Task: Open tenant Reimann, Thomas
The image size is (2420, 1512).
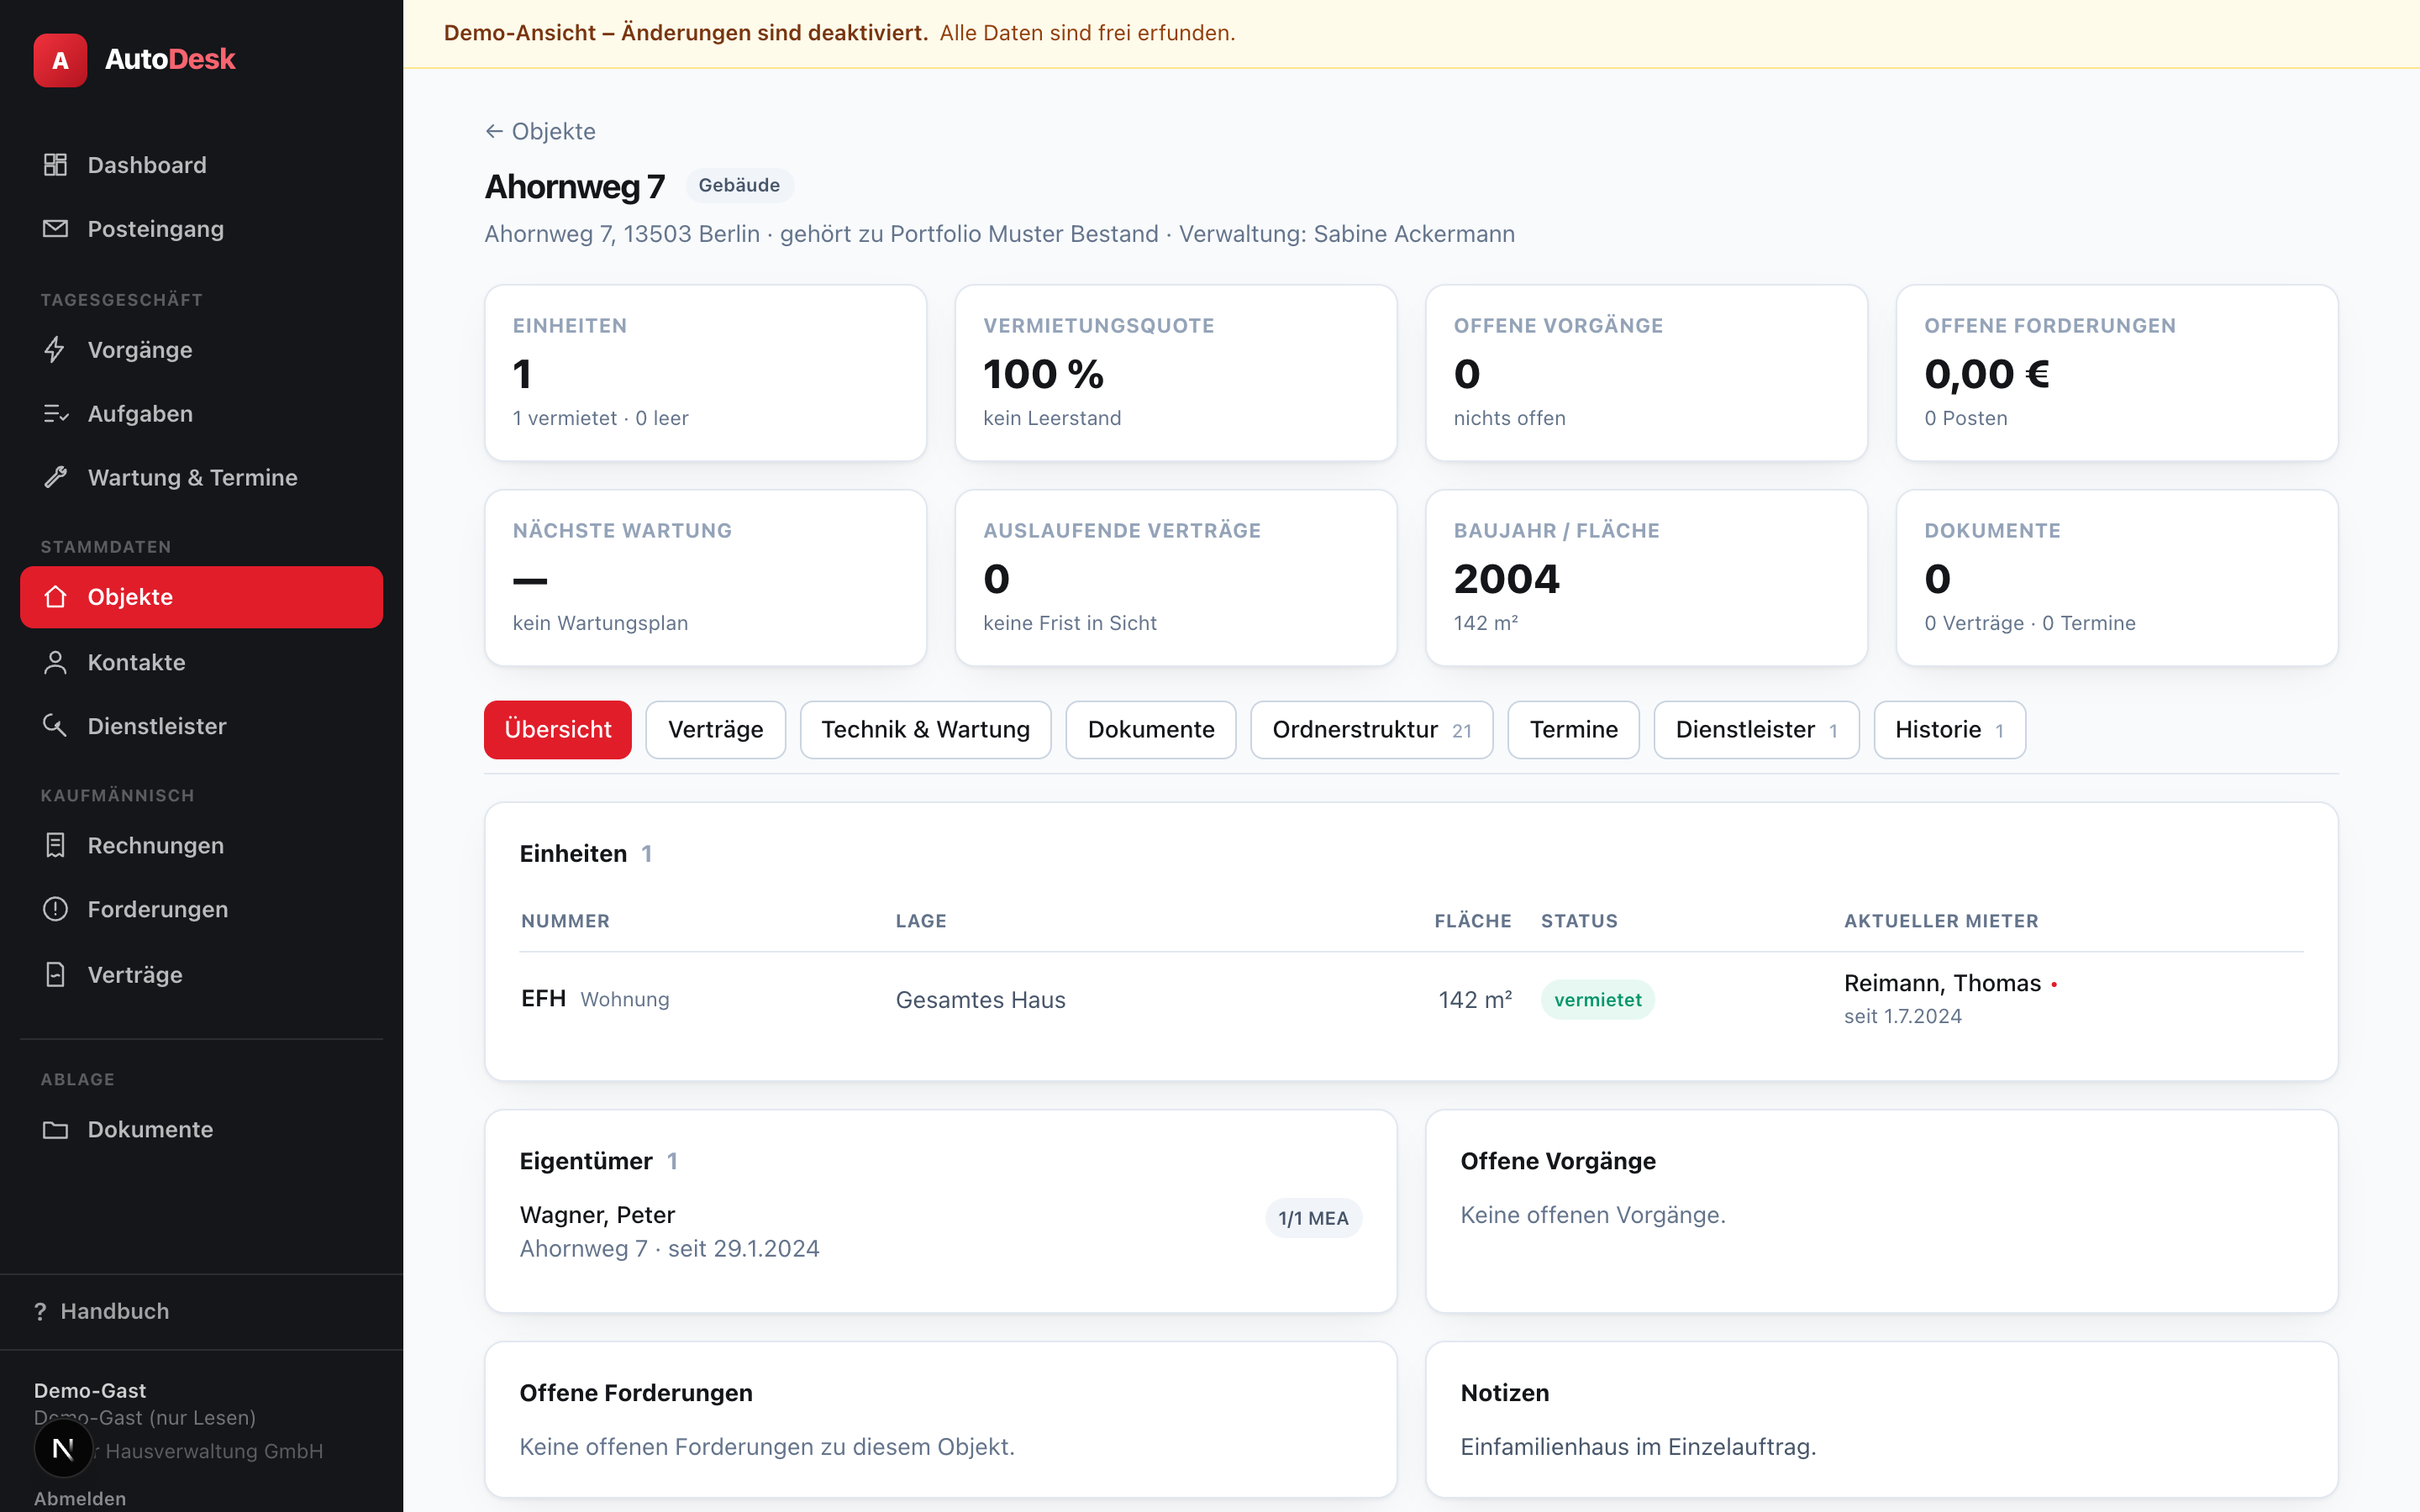Action: click(1942, 983)
